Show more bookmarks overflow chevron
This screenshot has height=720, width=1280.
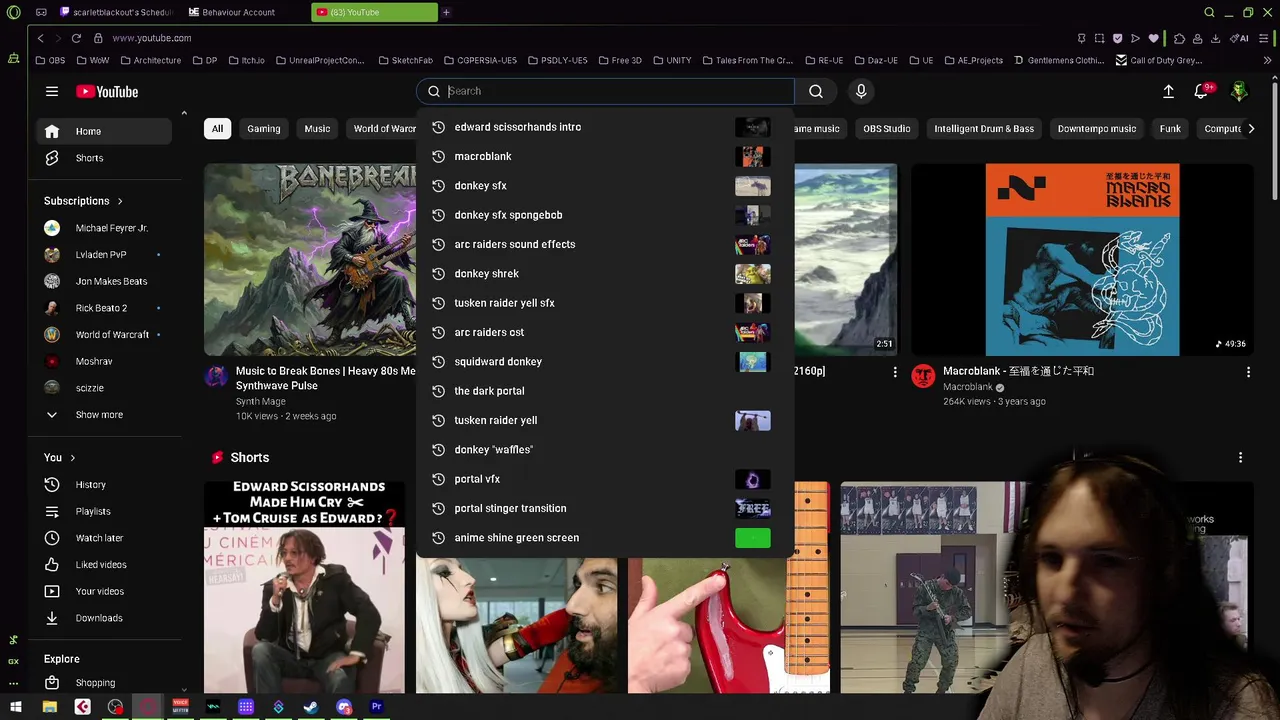[1268, 60]
